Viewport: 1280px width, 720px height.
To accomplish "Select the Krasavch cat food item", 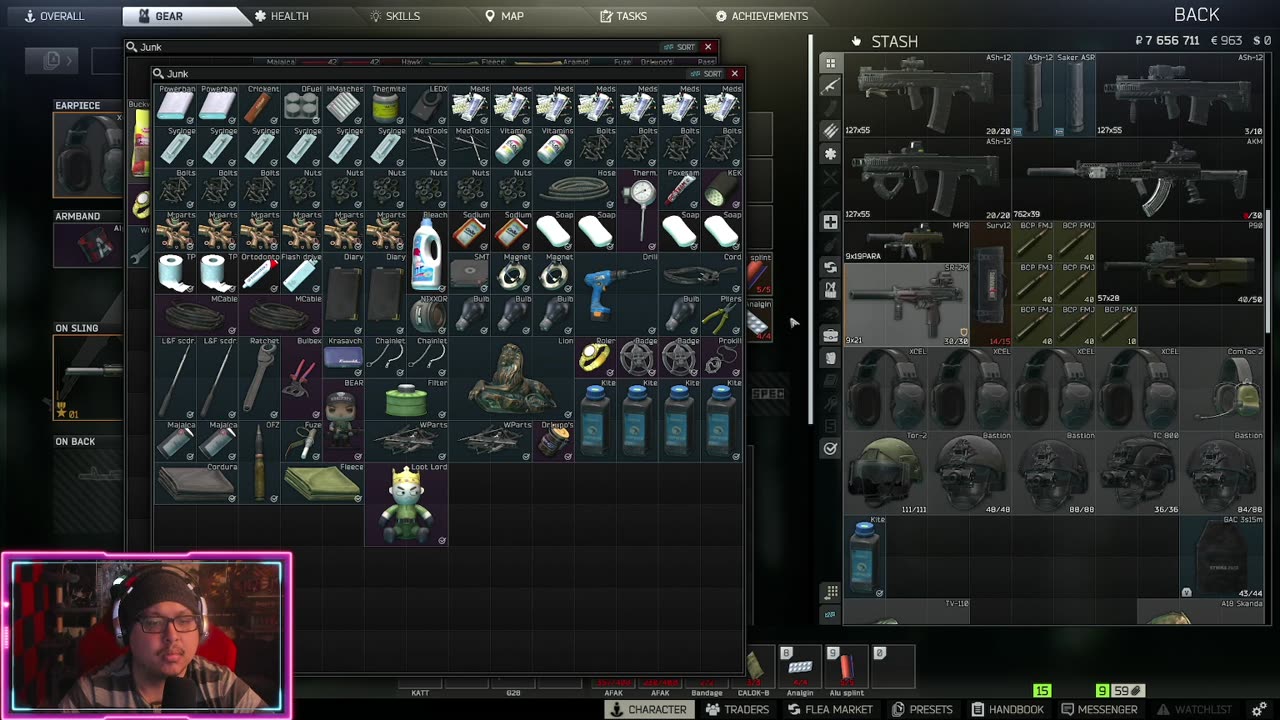I will coord(344,357).
